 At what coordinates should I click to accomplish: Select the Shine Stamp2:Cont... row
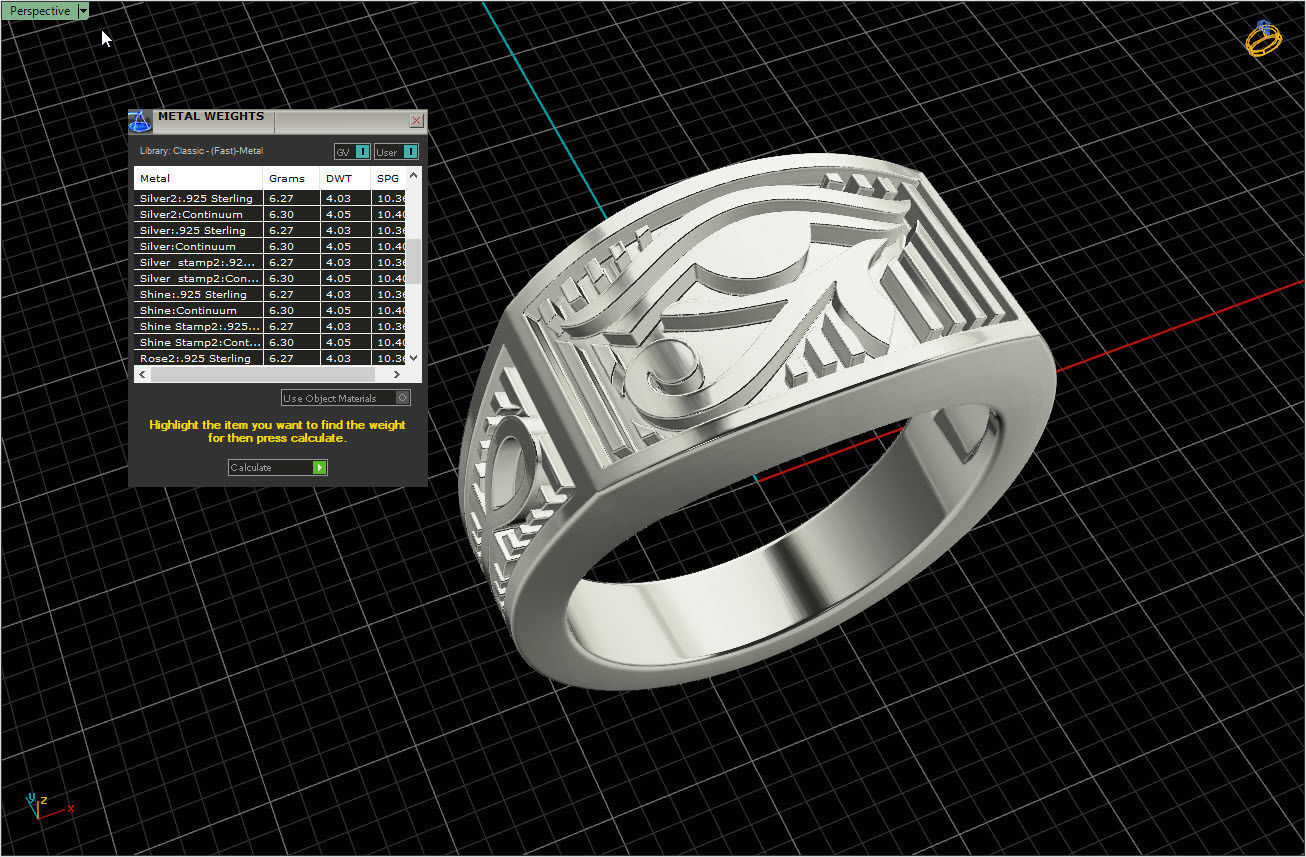click(x=271, y=342)
